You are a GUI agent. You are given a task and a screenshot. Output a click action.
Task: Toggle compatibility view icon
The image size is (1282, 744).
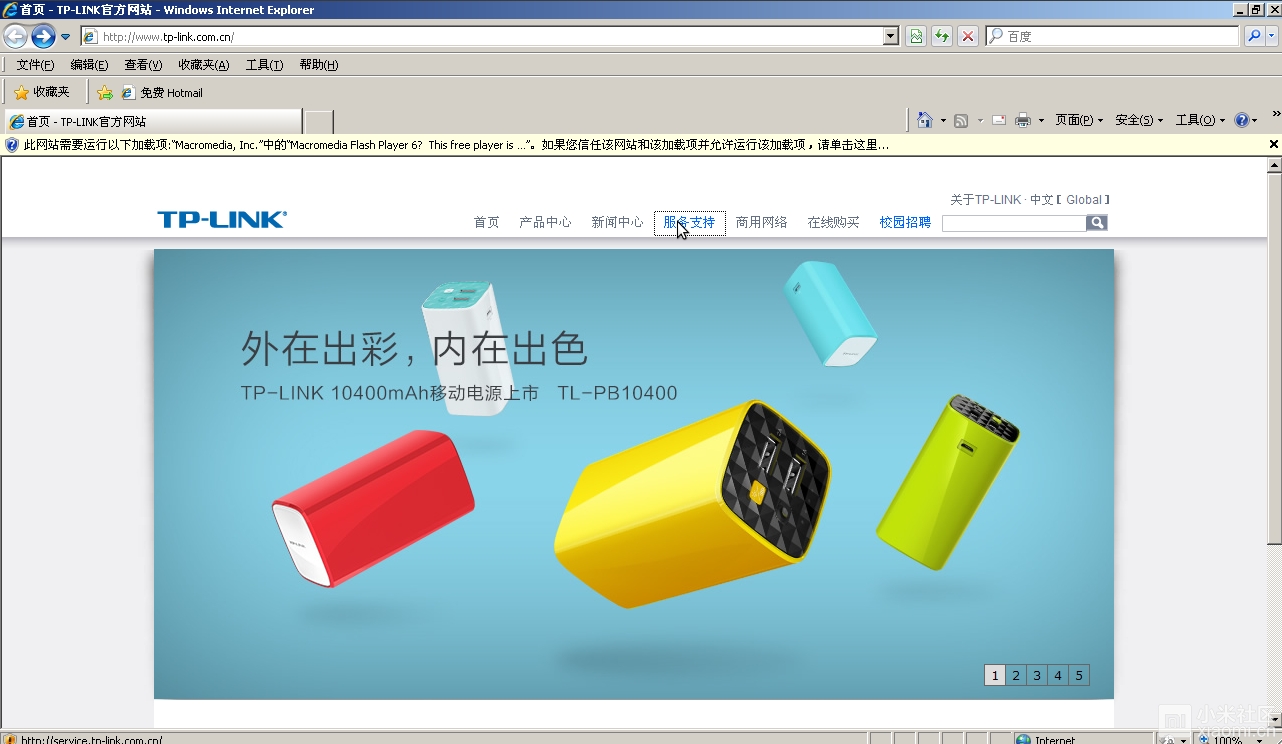click(x=916, y=36)
